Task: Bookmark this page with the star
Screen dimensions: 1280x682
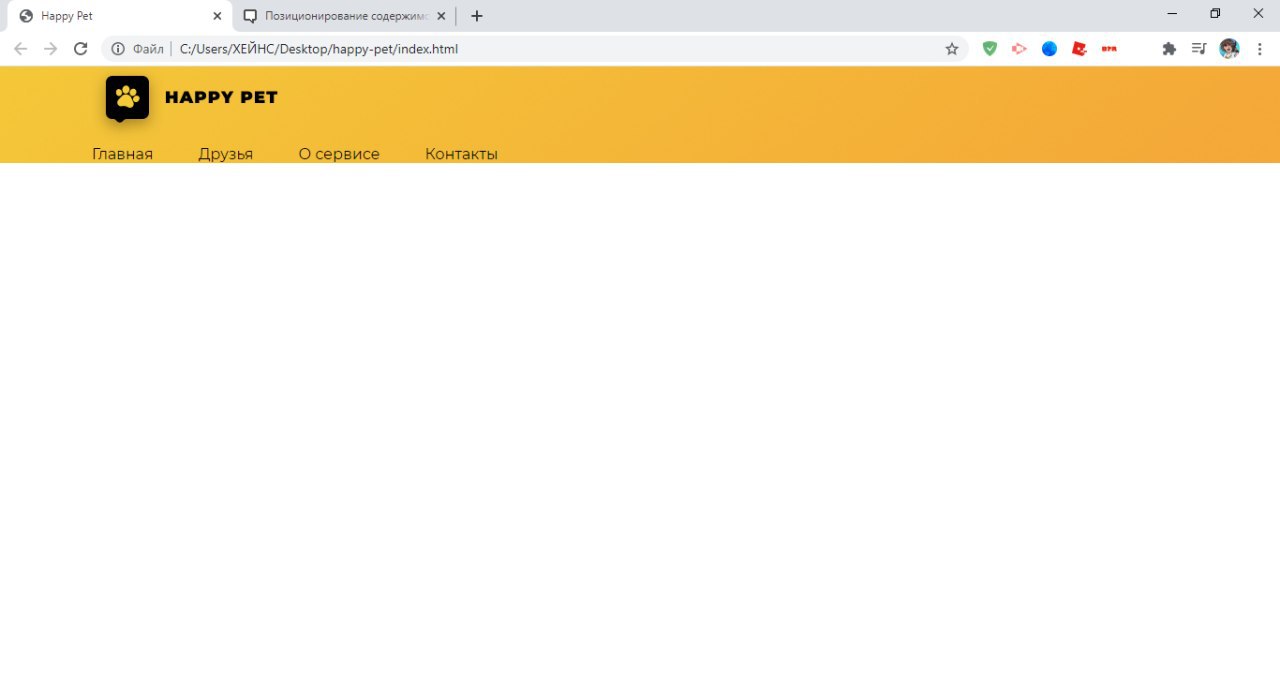Action: [952, 48]
